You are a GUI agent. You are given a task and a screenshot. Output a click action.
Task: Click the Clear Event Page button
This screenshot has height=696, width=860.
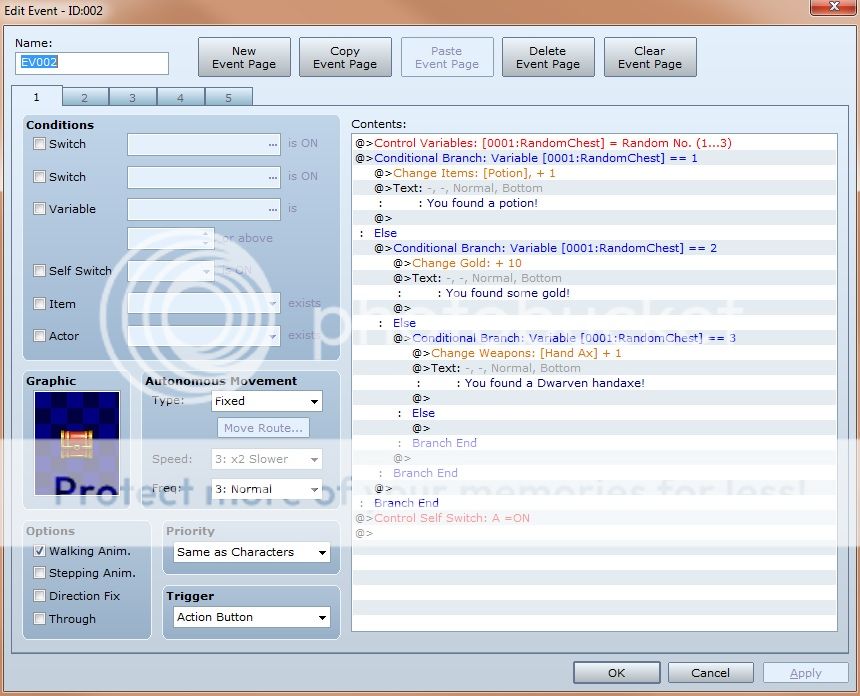[x=650, y=57]
